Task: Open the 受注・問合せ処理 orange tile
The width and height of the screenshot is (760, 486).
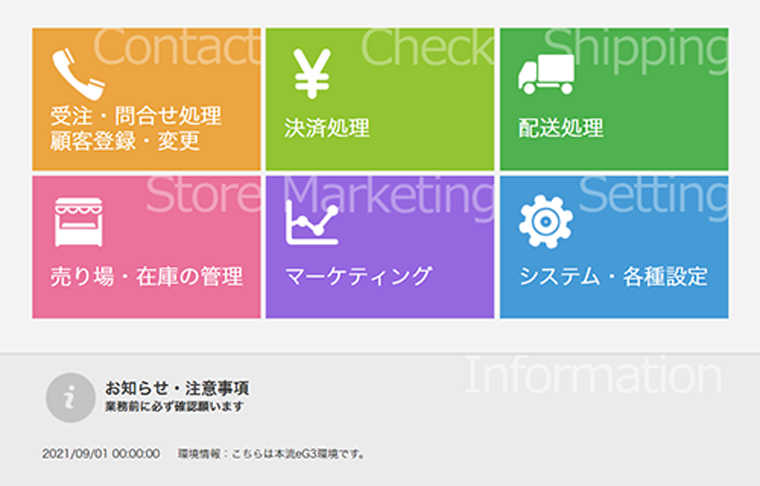Action: click(146, 99)
